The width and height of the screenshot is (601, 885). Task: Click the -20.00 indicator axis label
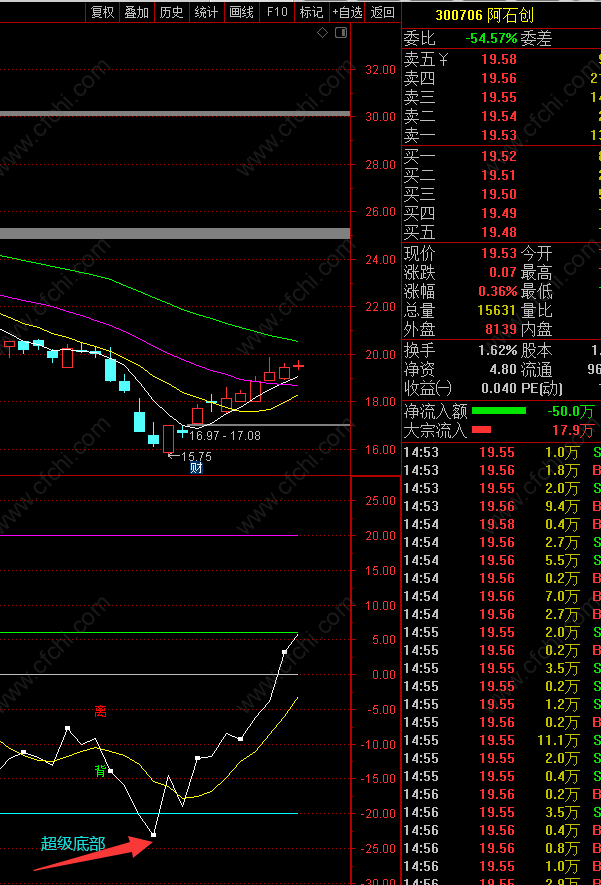click(378, 814)
